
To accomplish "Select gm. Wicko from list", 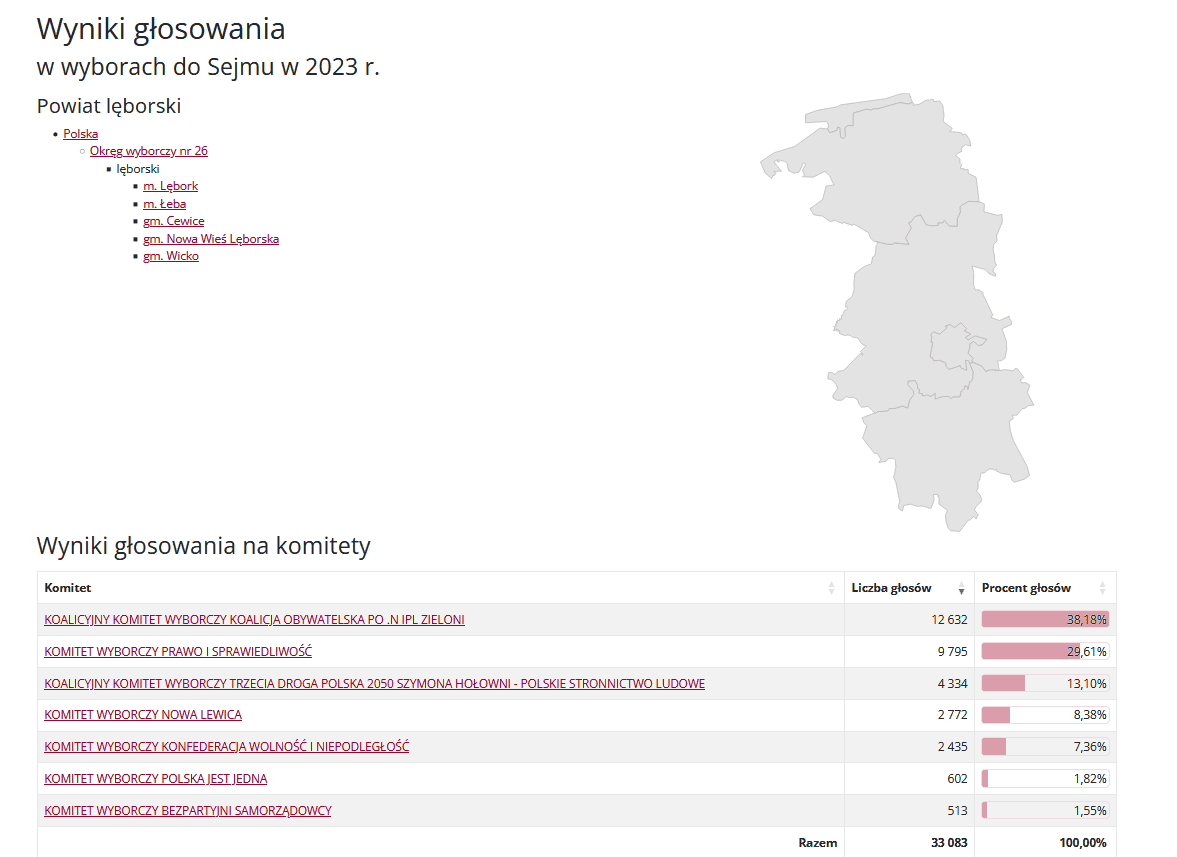I will [170, 256].
